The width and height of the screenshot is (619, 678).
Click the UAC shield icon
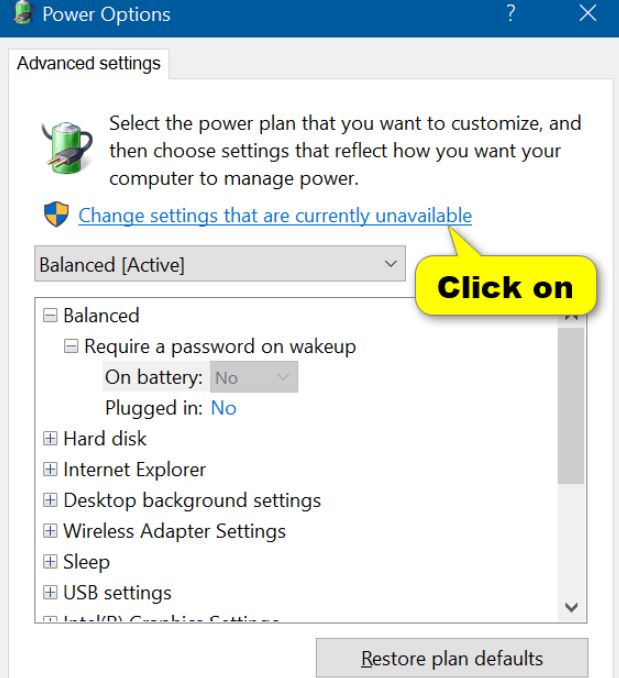click(56, 215)
